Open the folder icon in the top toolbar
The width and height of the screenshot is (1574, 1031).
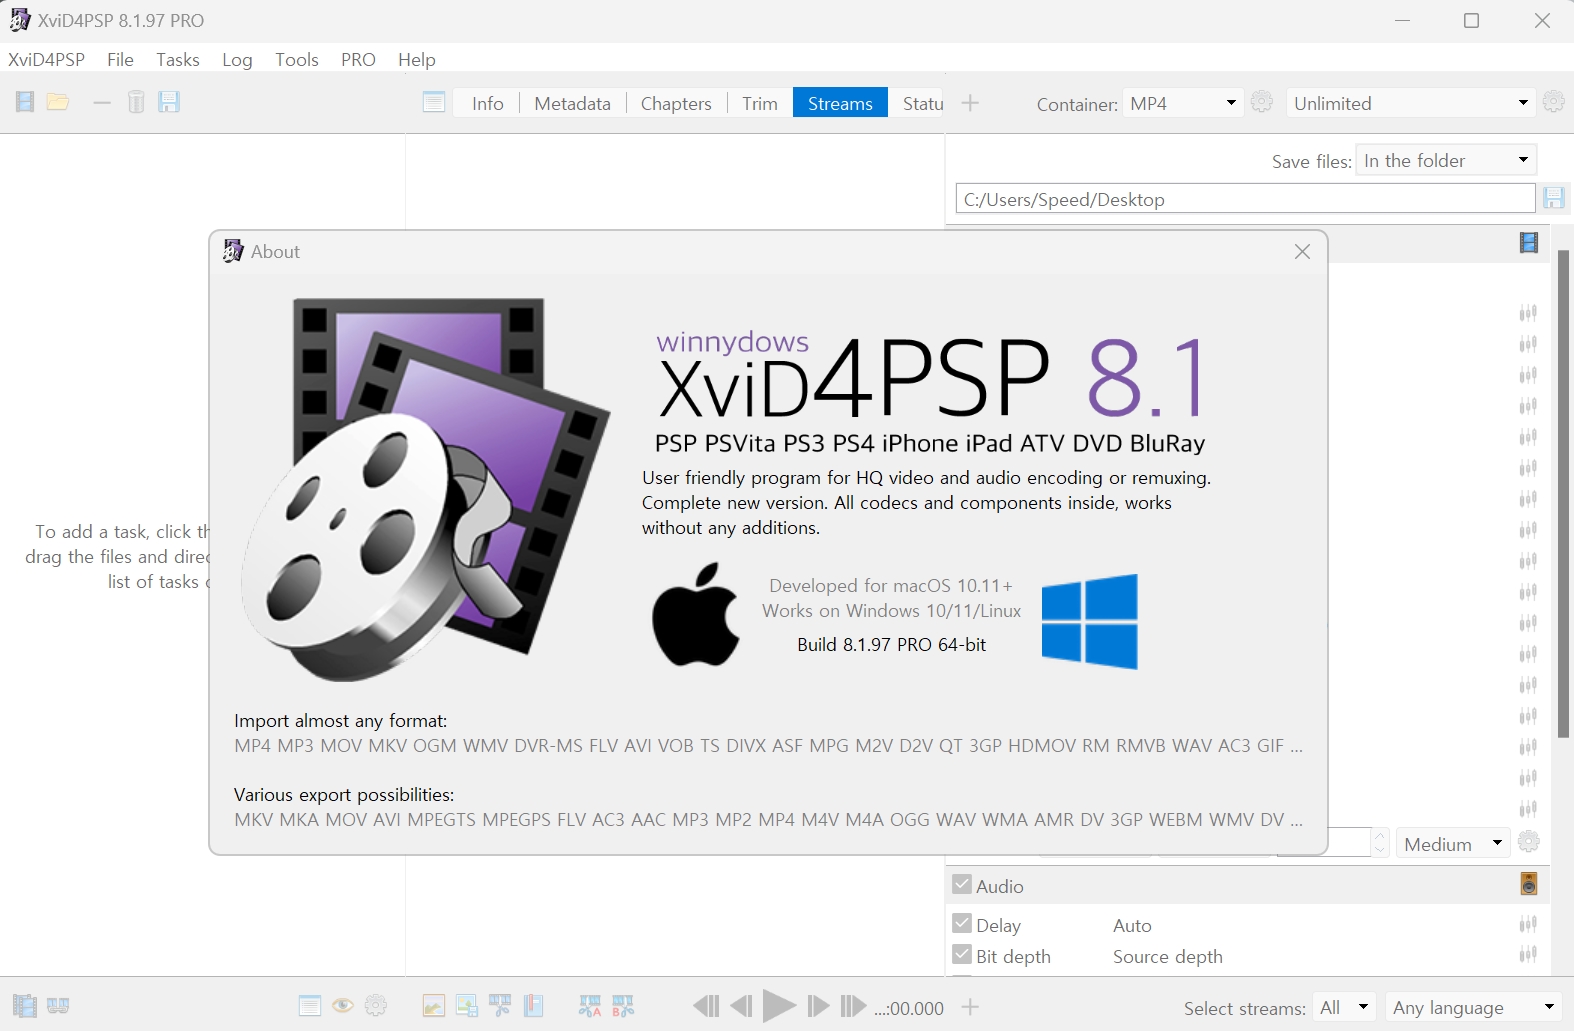[58, 102]
